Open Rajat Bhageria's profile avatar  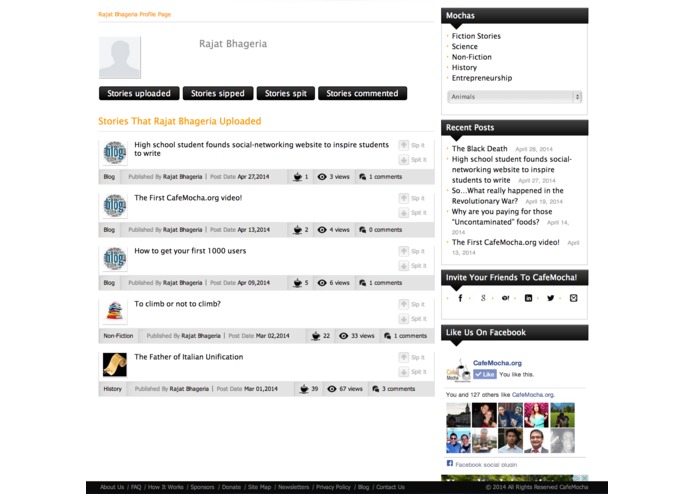click(x=120, y=58)
